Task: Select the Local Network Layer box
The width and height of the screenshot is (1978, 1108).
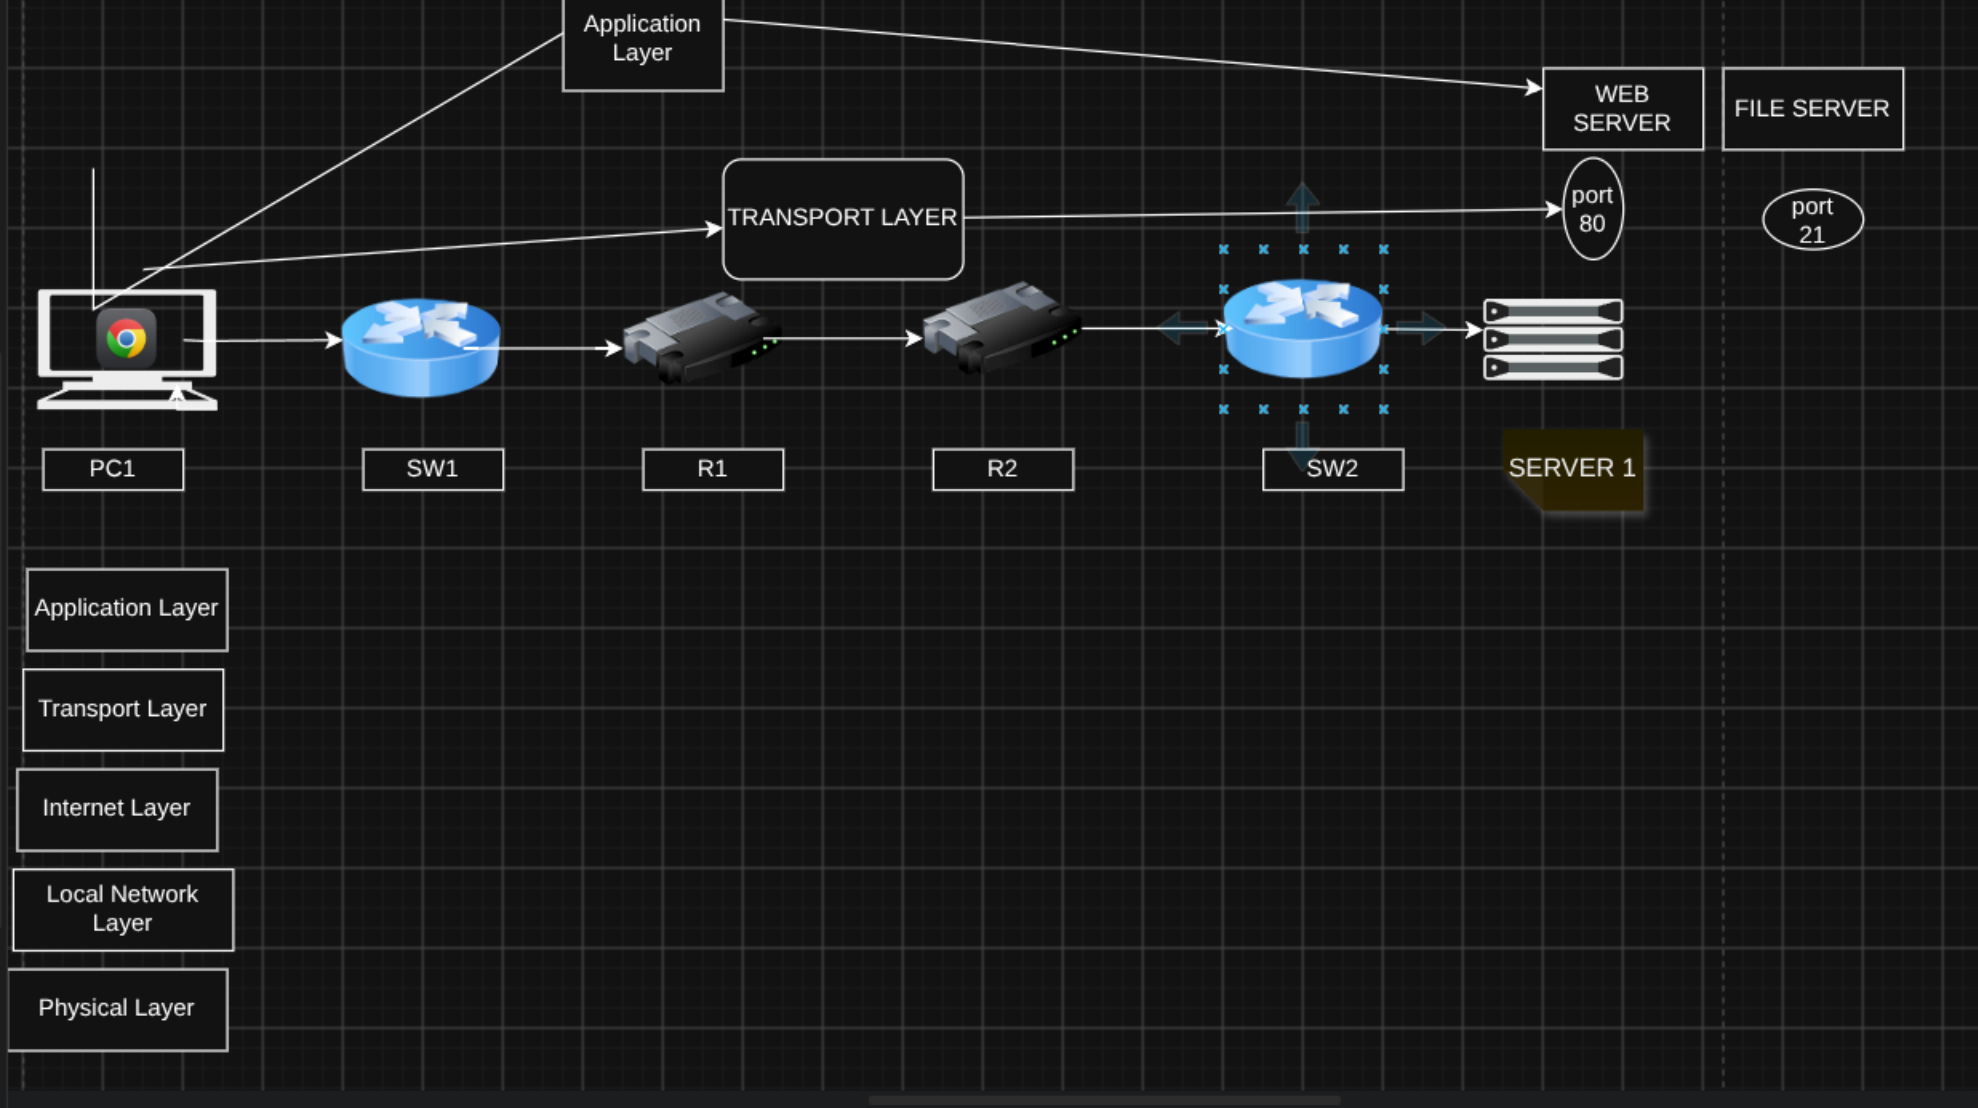Action: [123, 909]
